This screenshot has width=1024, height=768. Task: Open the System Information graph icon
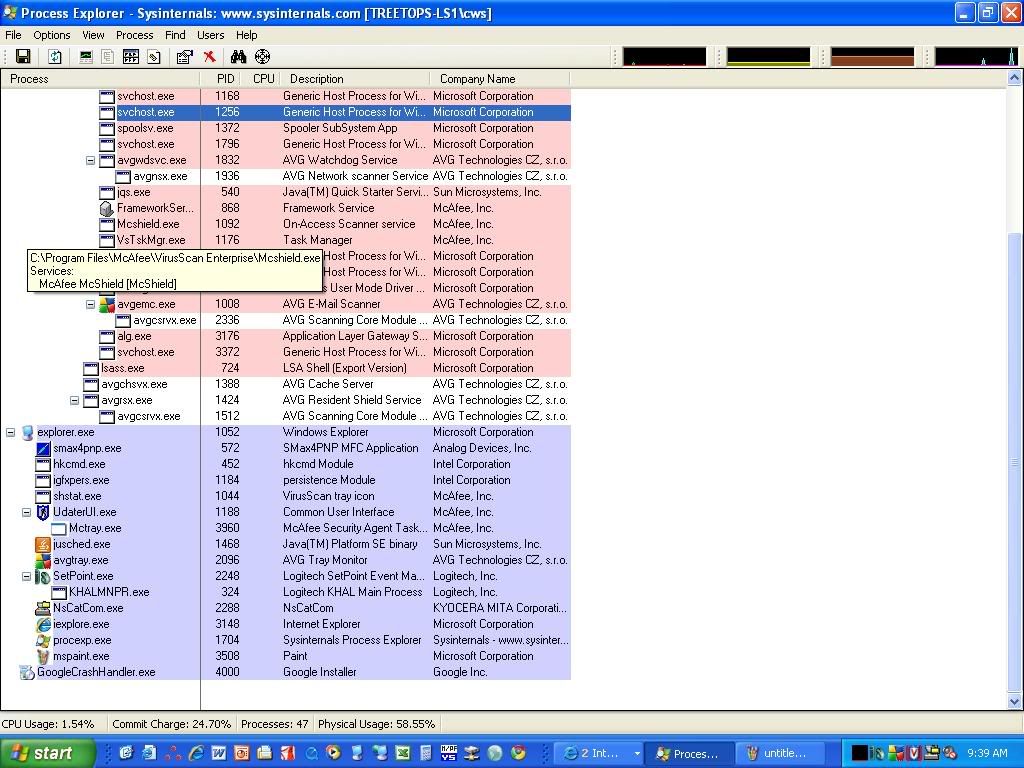[86, 57]
